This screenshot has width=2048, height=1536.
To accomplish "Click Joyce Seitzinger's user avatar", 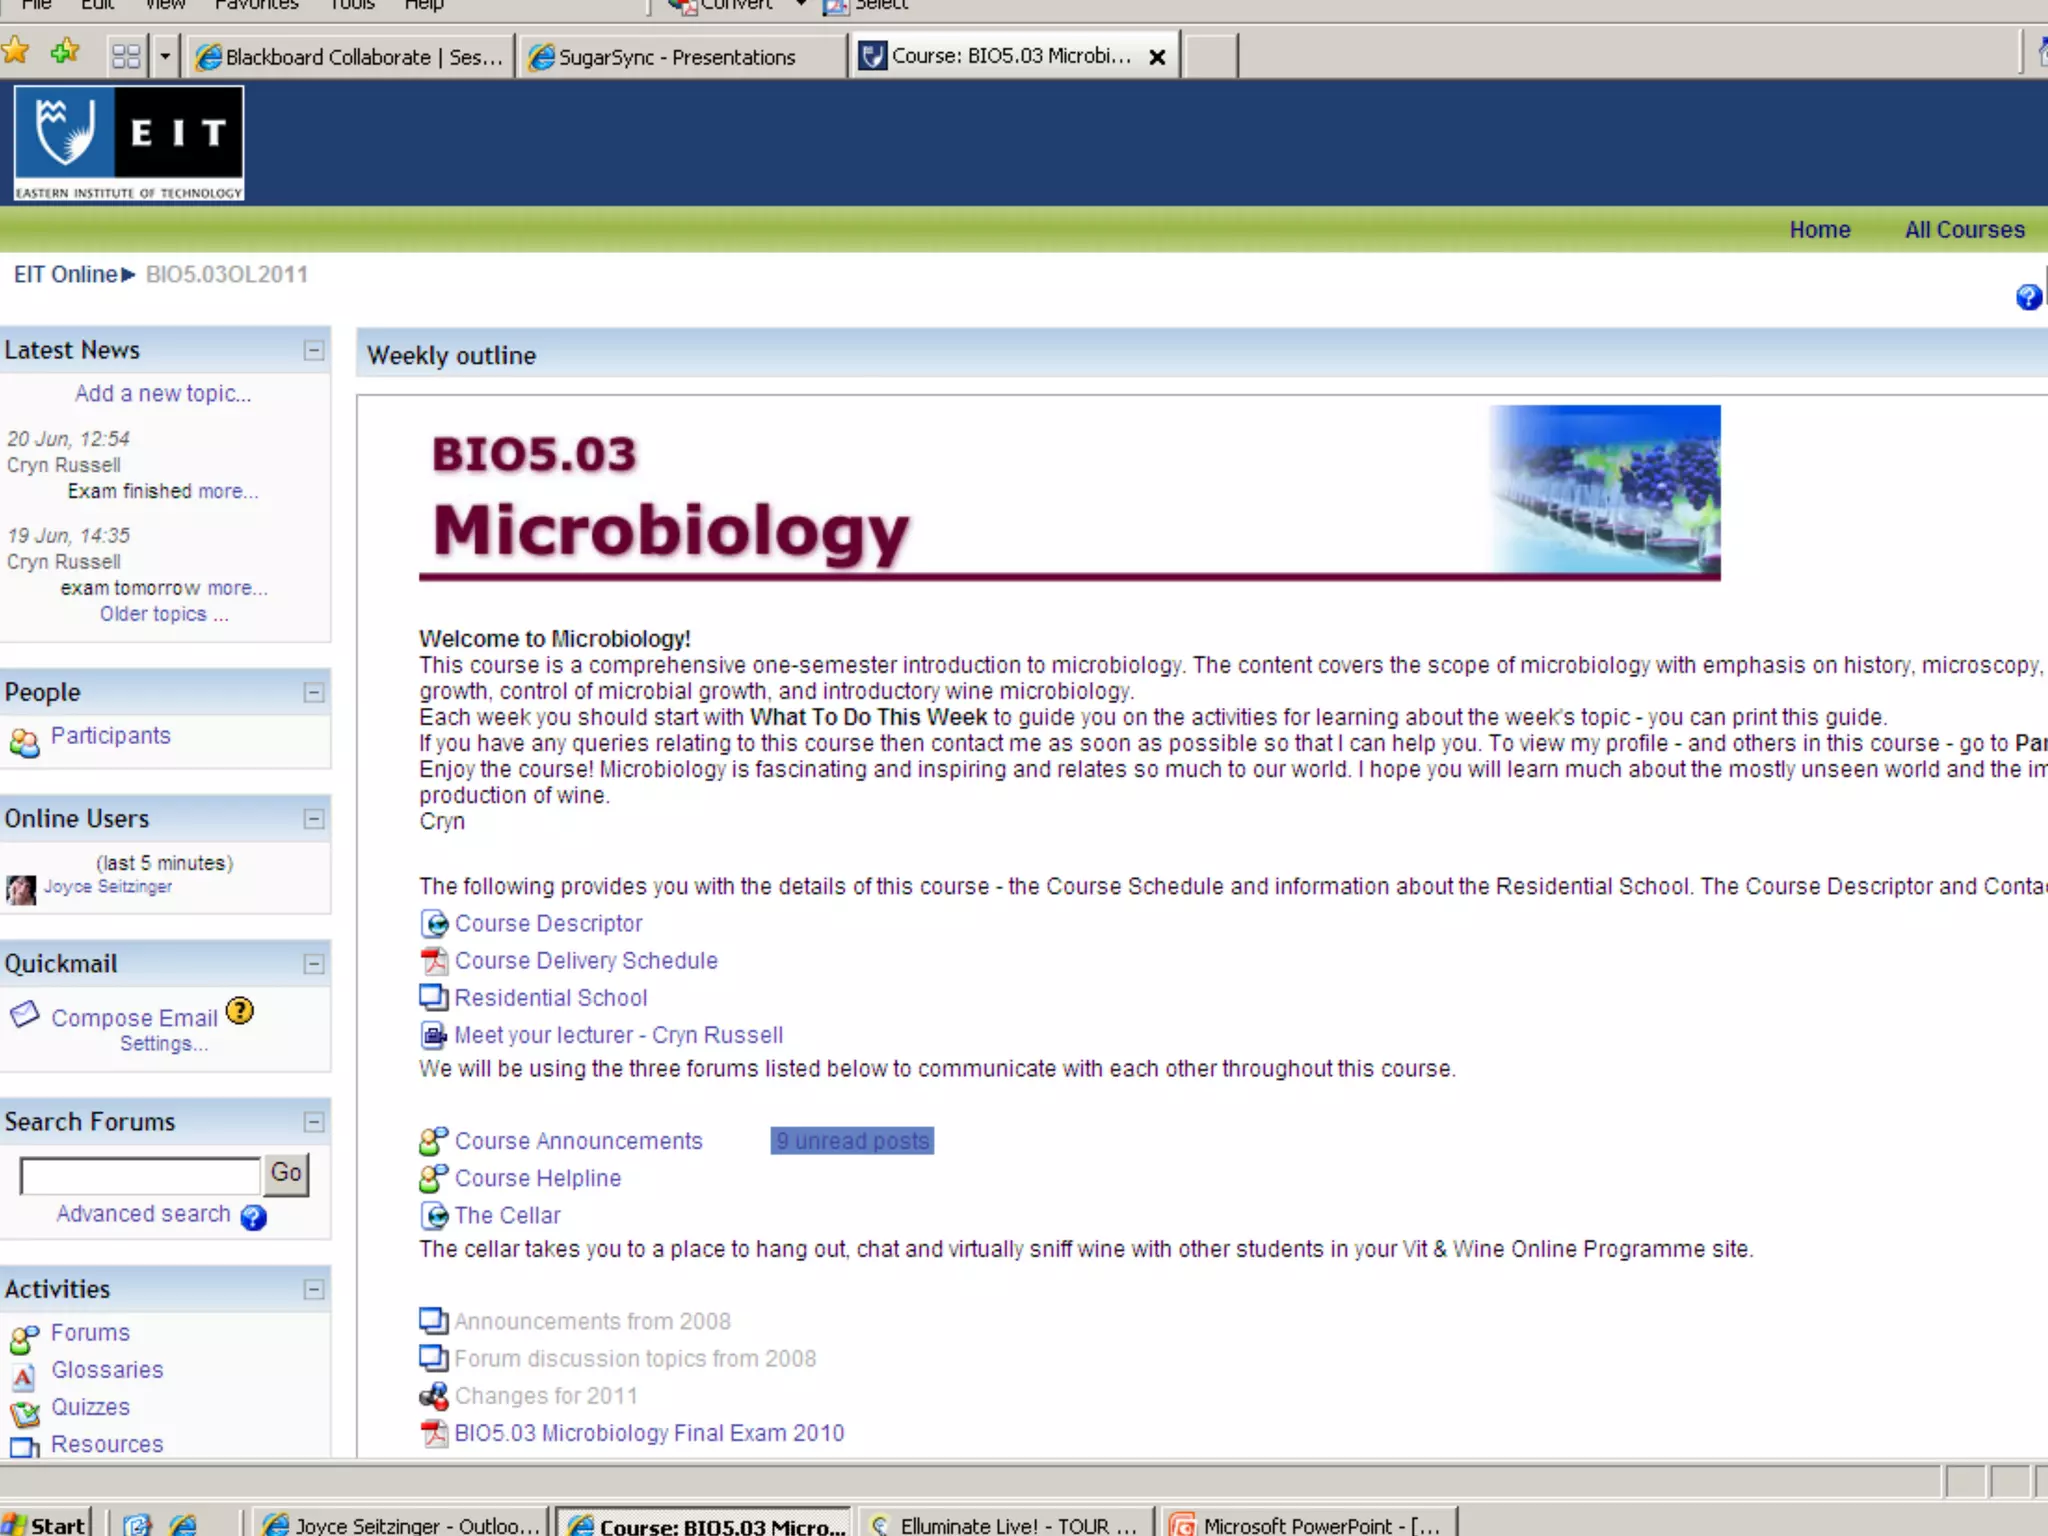I will (20, 888).
